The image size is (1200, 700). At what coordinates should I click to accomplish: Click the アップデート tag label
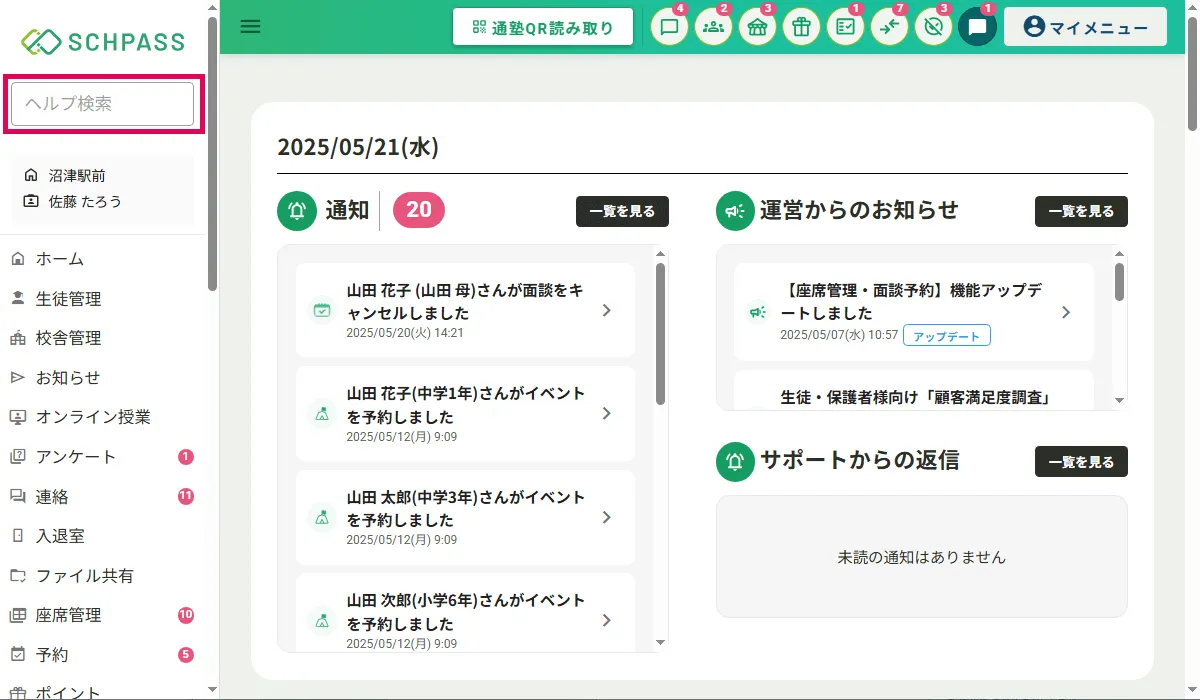point(947,335)
